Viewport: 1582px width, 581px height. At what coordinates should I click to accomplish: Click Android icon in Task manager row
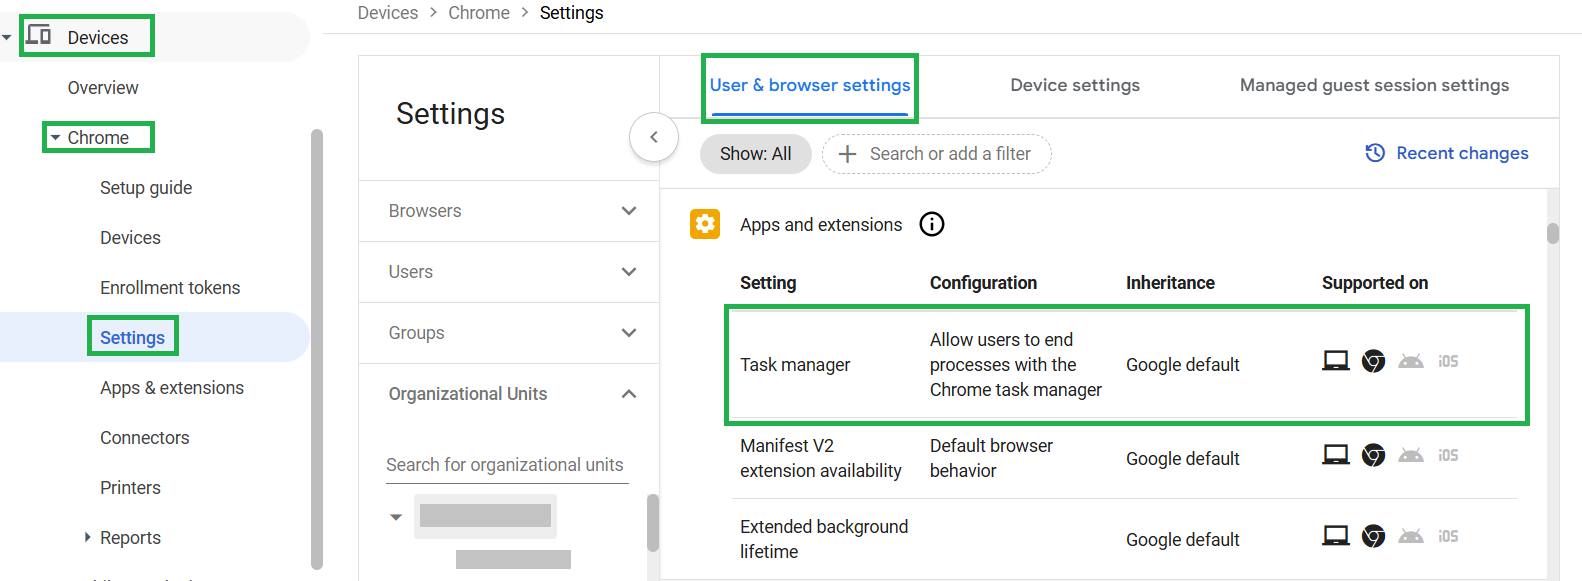click(x=1411, y=361)
